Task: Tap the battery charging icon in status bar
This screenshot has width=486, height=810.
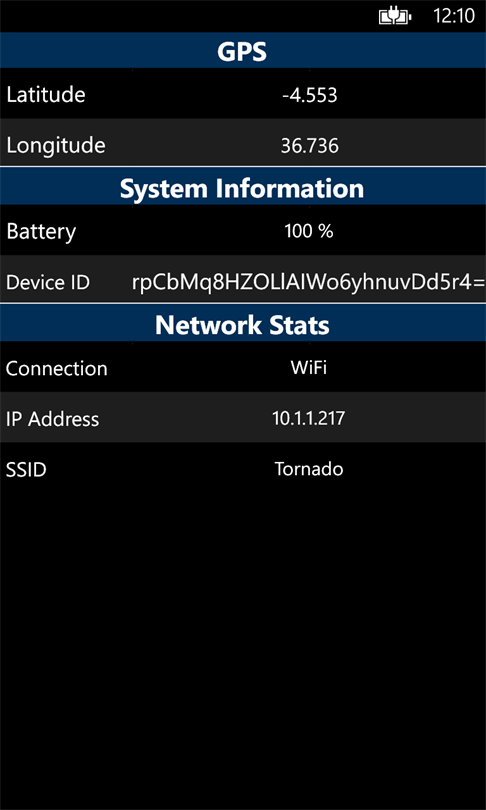Action: (x=395, y=17)
